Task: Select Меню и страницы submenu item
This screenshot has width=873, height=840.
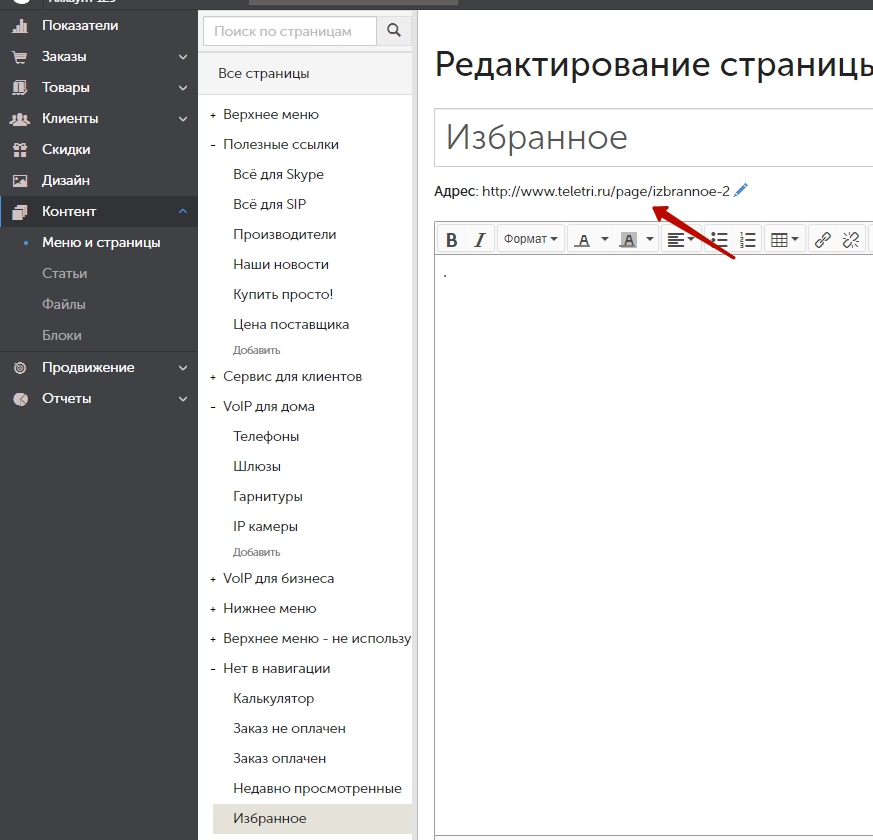Action: [101, 243]
